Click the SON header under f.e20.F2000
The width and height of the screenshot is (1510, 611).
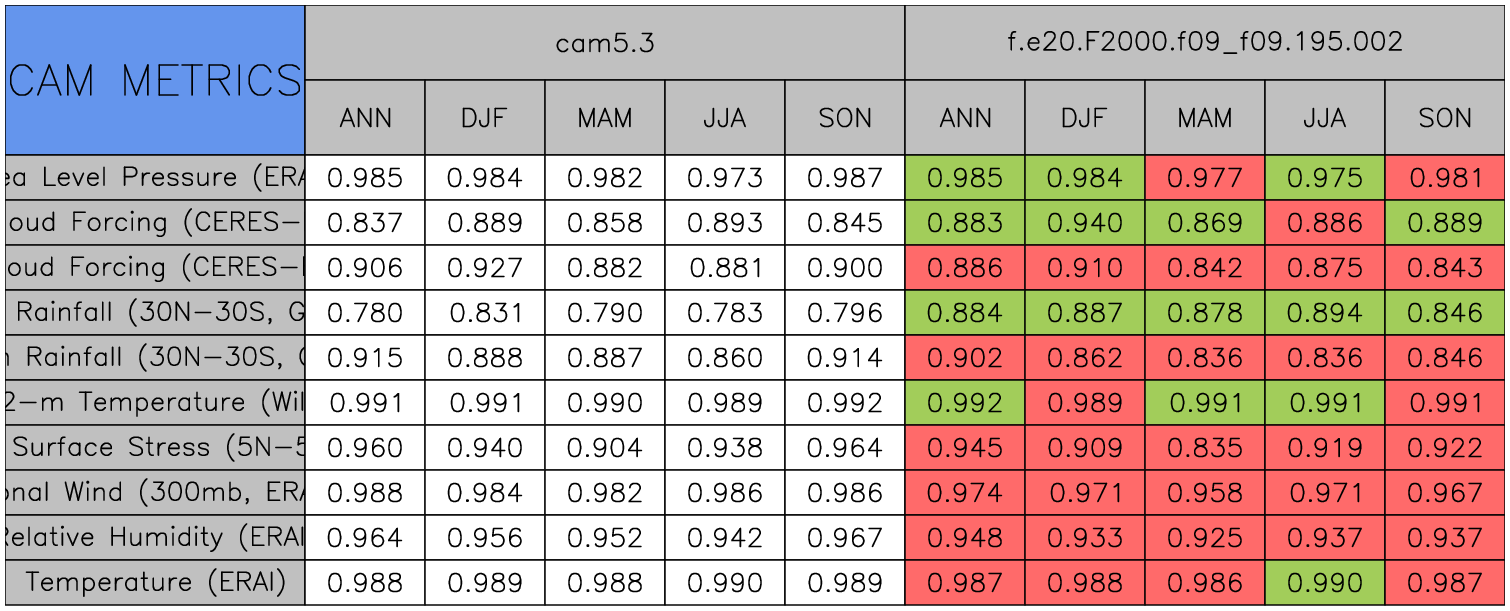pyautogui.click(x=1445, y=118)
